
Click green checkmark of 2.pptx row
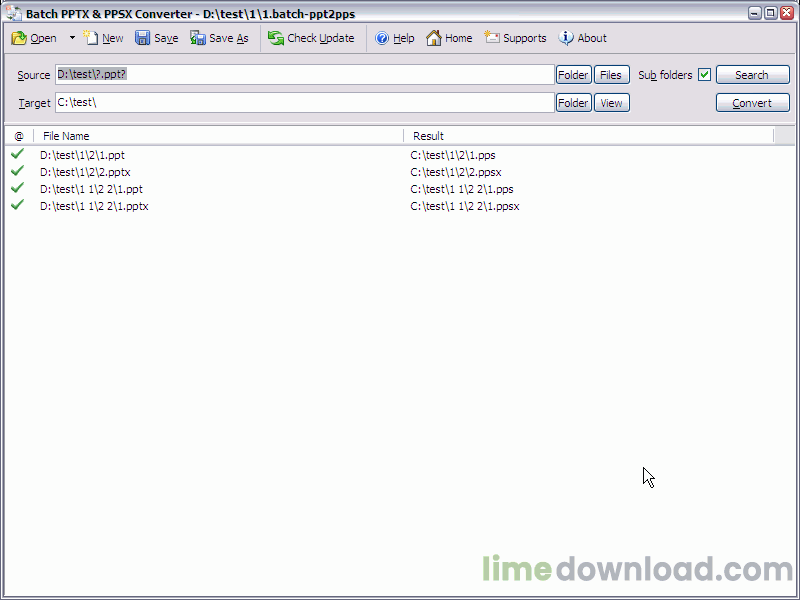[x=17, y=170]
